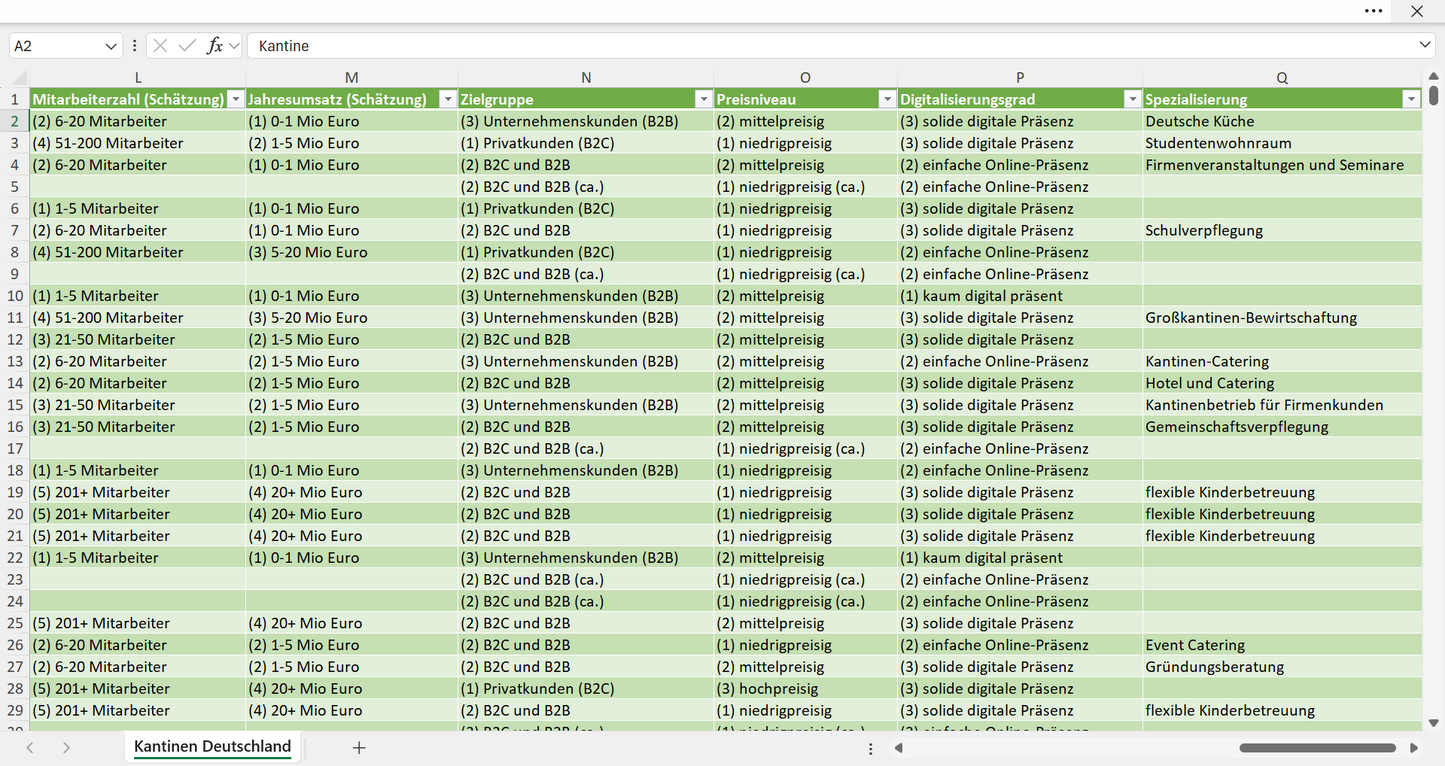The image size is (1445, 766).
Task: Select column P header
Action: (x=1020, y=78)
